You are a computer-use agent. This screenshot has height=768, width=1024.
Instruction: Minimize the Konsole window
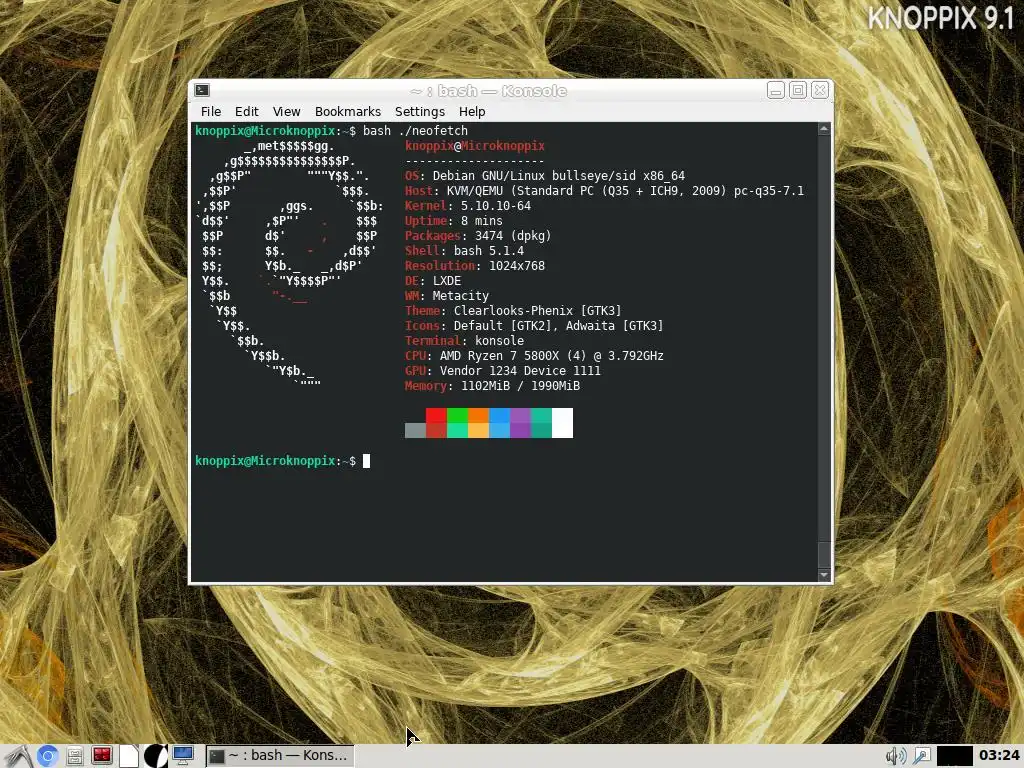click(x=775, y=90)
